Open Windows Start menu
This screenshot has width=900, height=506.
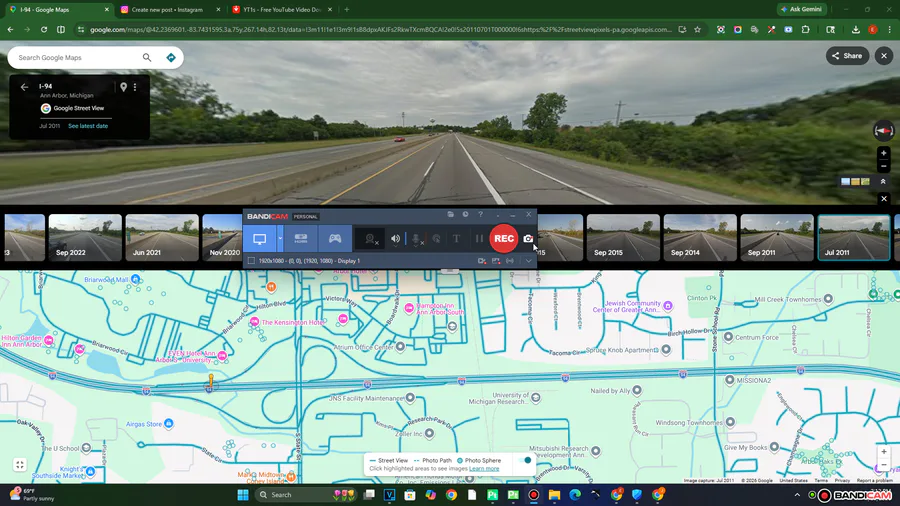click(x=243, y=495)
